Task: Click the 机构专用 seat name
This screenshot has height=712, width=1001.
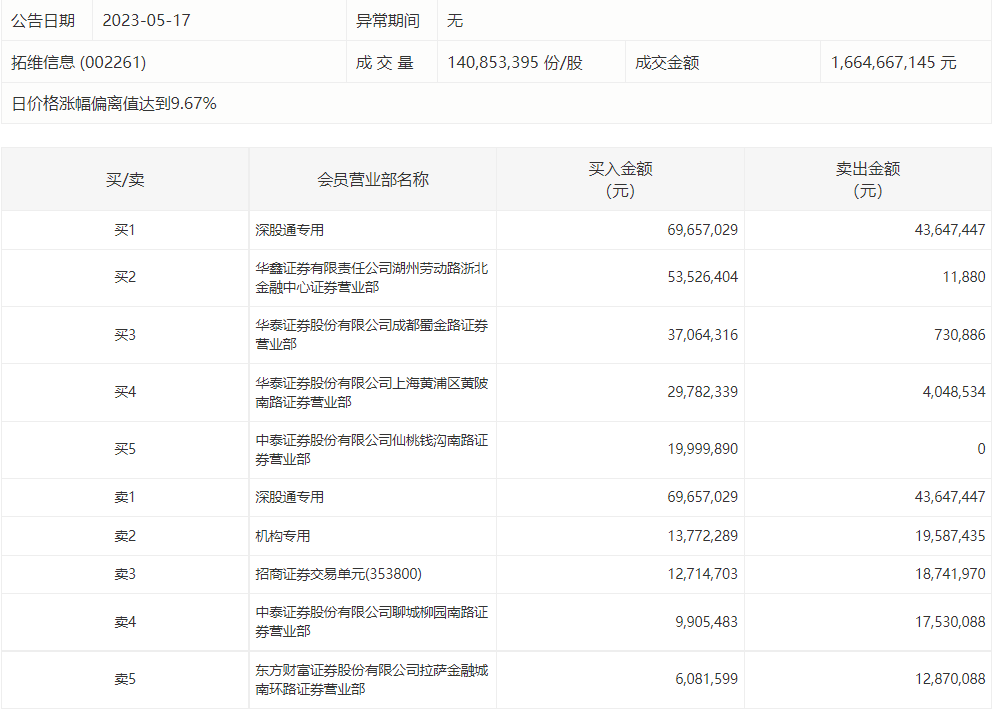Action: pos(283,536)
